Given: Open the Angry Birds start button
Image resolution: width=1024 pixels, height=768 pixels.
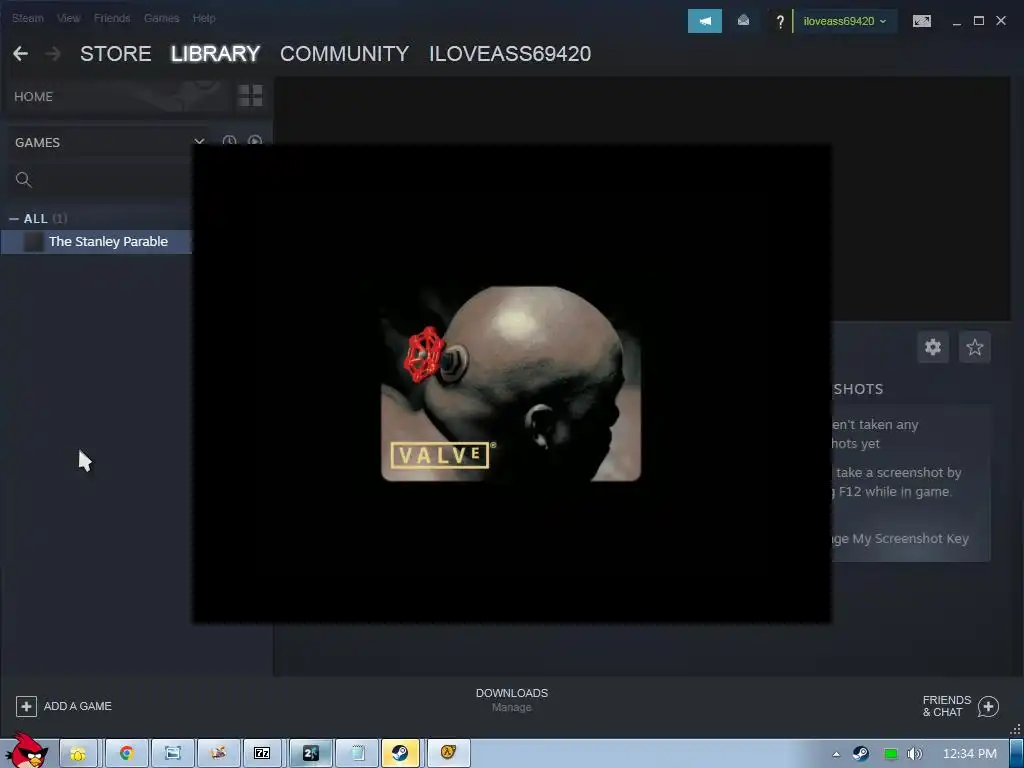Looking at the screenshot, I should tap(26, 750).
